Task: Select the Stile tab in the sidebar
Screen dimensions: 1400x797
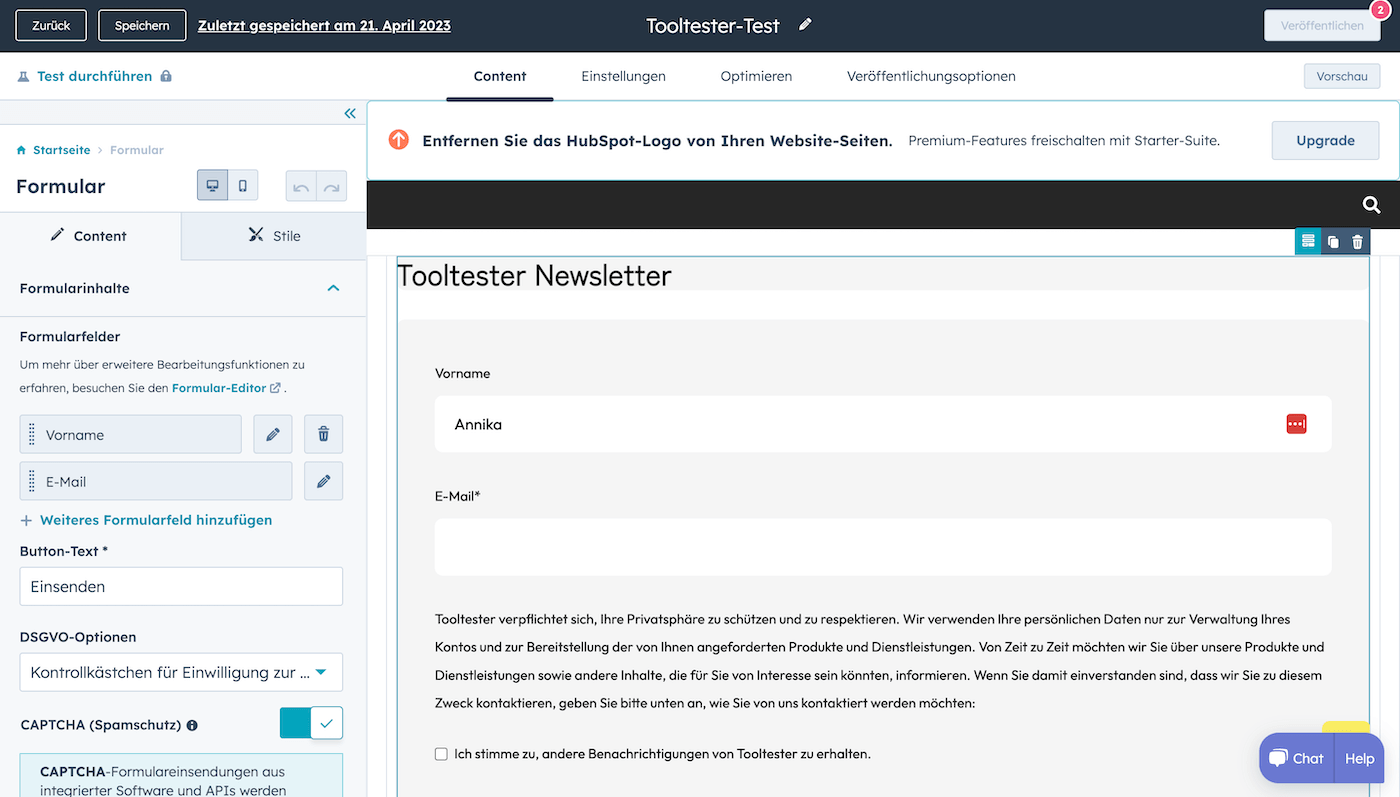Action: pos(274,236)
